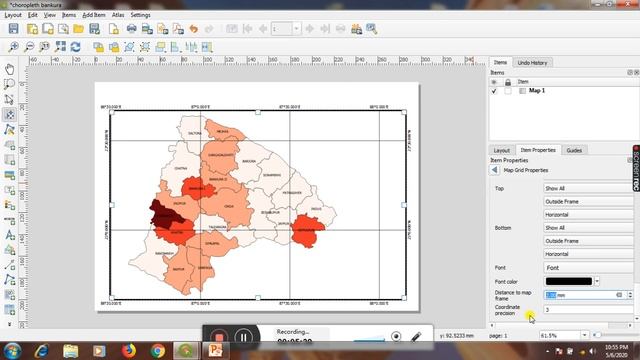Switch to the Layout properties tab
640x360 pixels.
(502, 150)
